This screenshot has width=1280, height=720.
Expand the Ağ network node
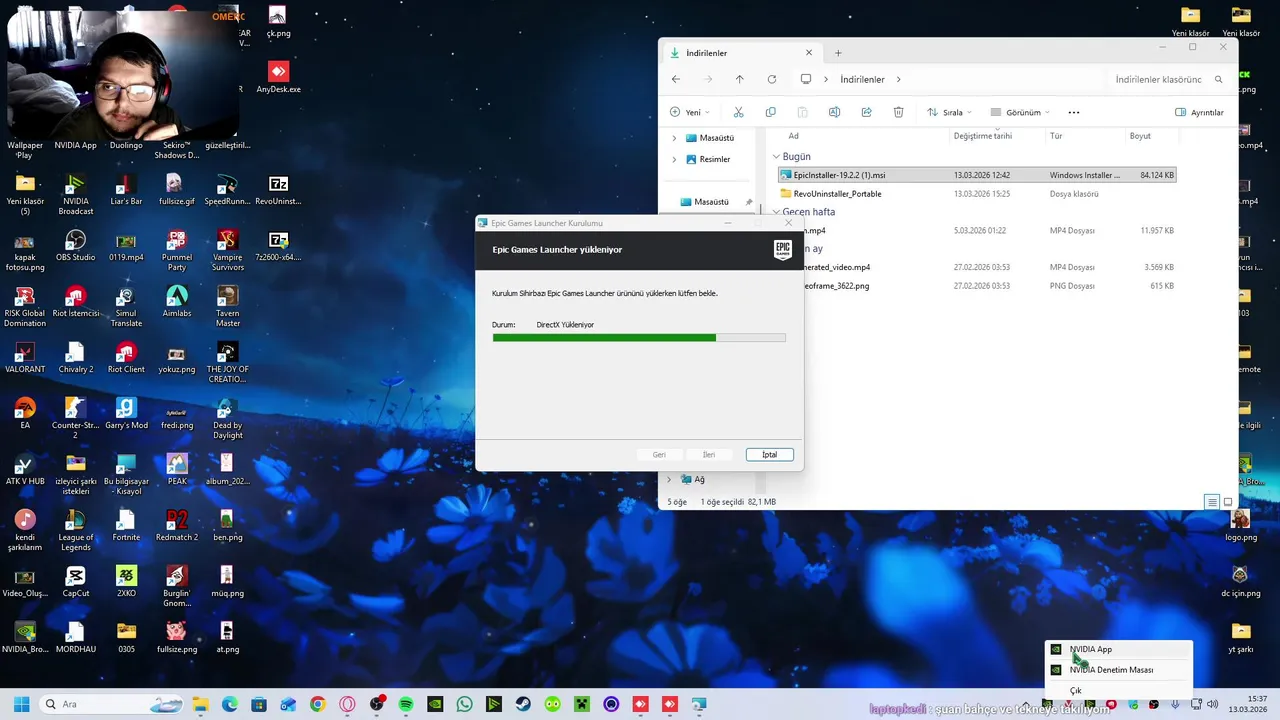click(x=669, y=479)
